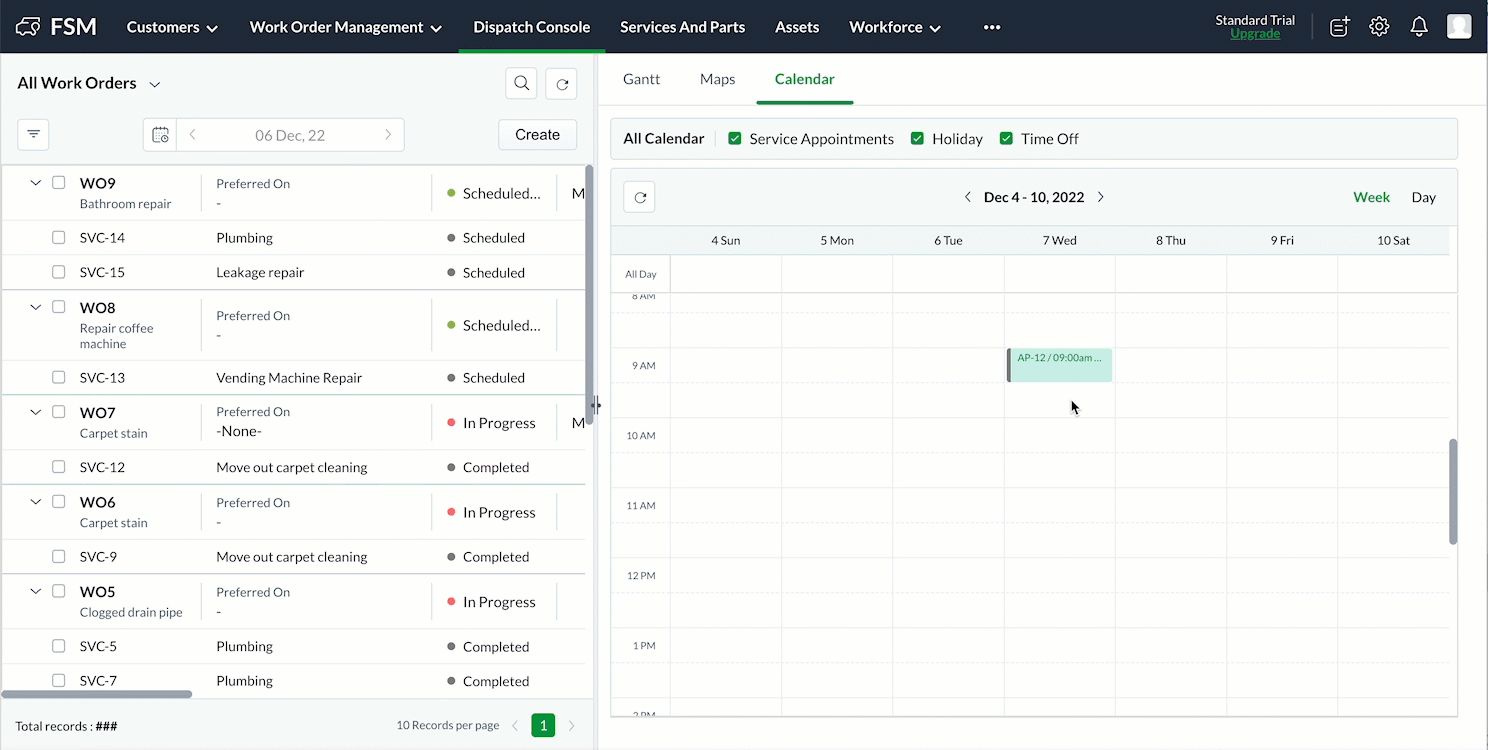The image size is (1488, 750).
Task: Open the work orders filter icon
Action: (33, 134)
